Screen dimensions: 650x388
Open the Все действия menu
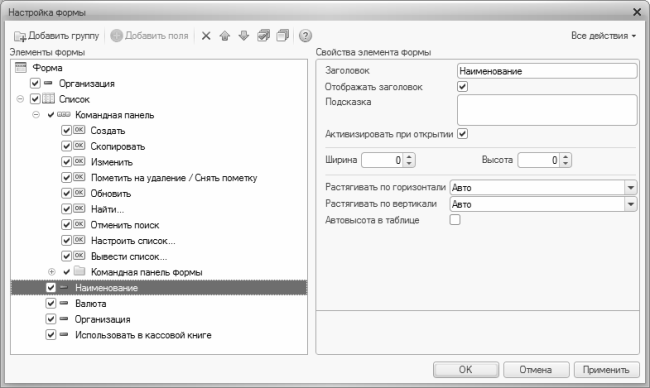click(x=603, y=36)
